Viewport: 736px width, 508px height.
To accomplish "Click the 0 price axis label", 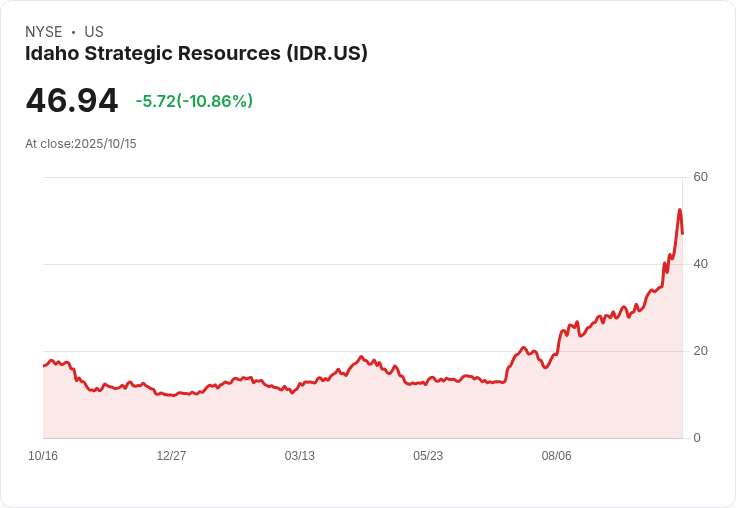I will (x=697, y=438).
